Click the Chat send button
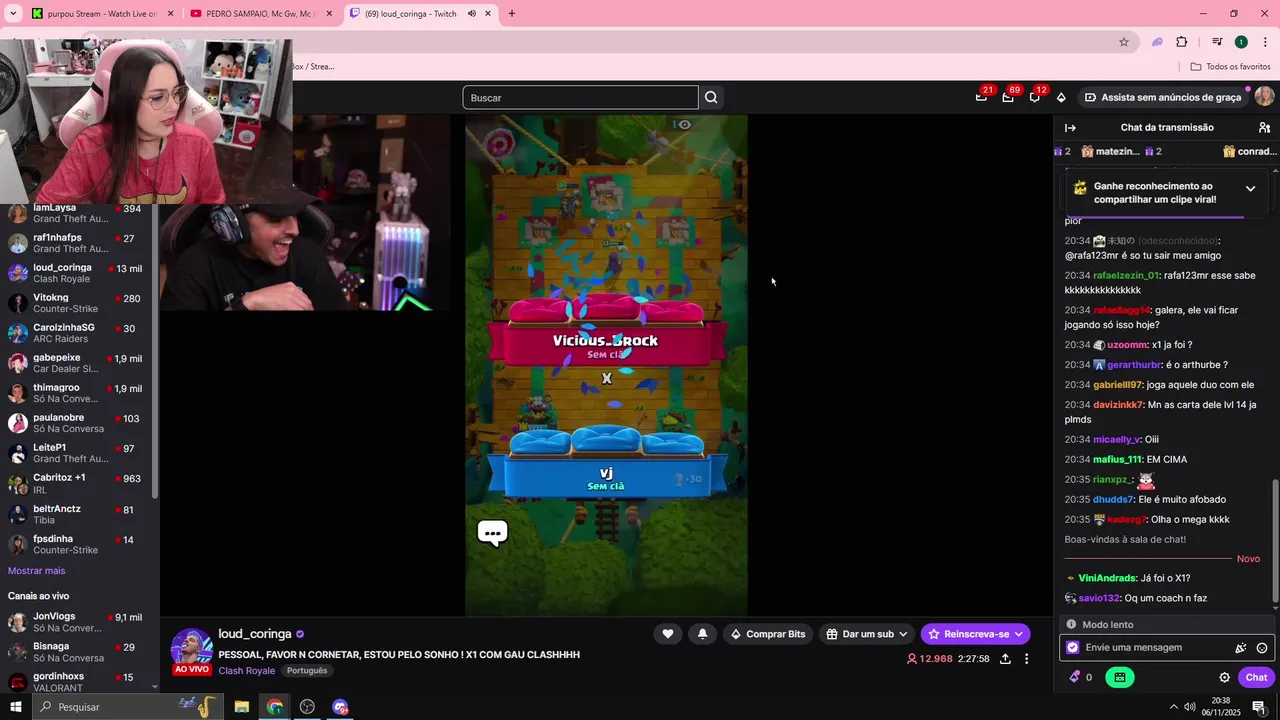 pyautogui.click(x=1256, y=677)
